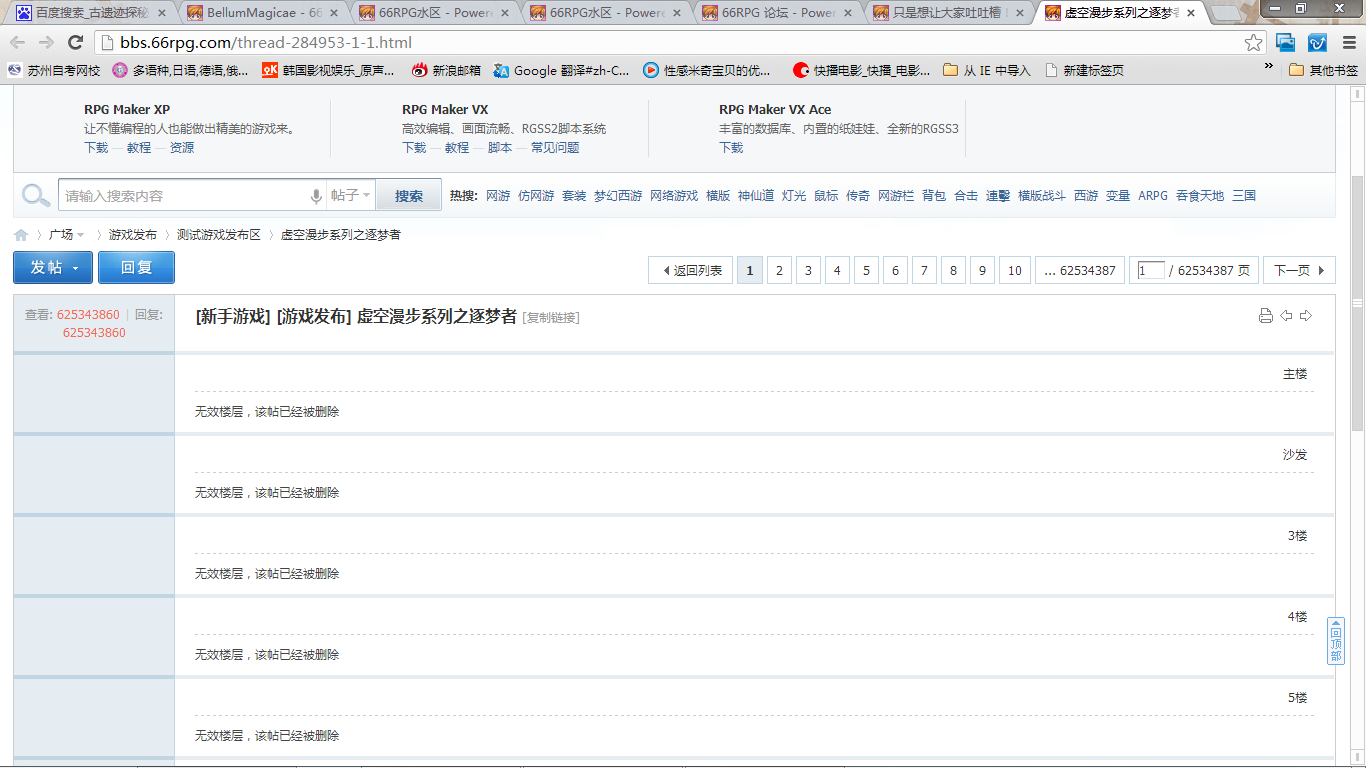The width and height of the screenshot is (1366, 768).
Task: Click the 复制链接 copy link
Action: [x=551, y=318]
